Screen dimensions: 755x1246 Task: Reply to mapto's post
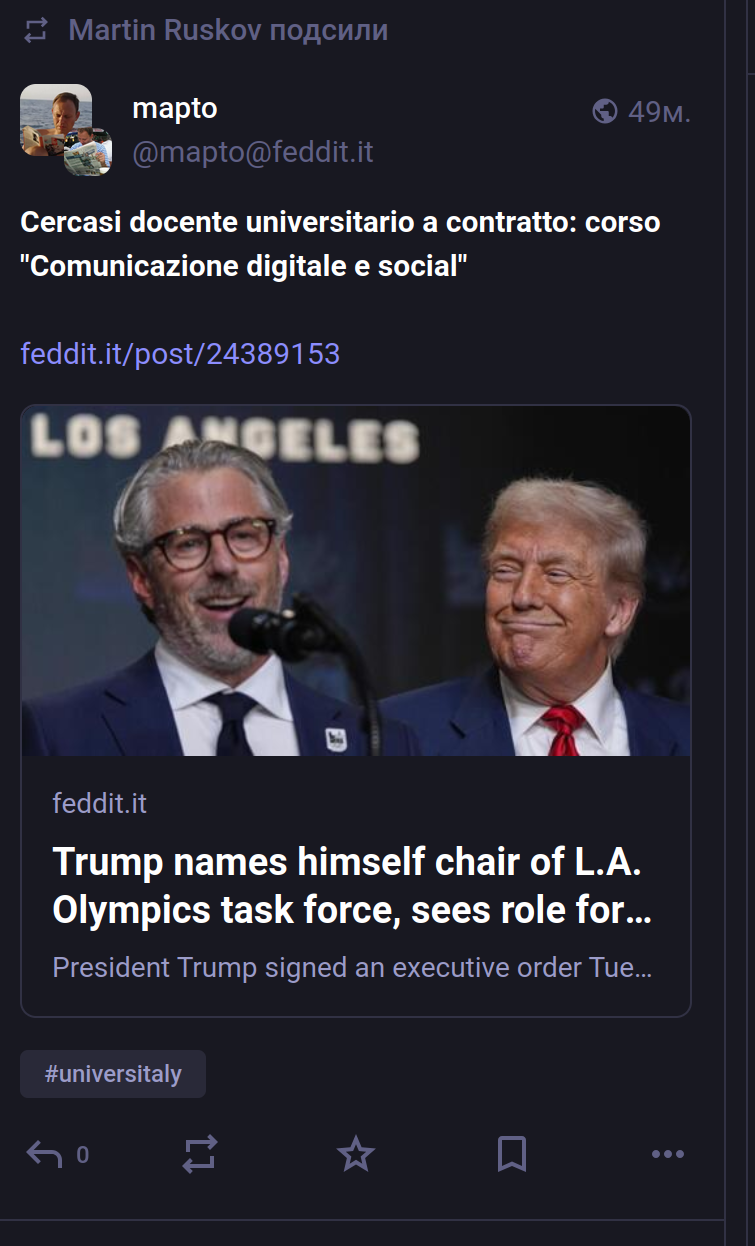pos(44,1155)
